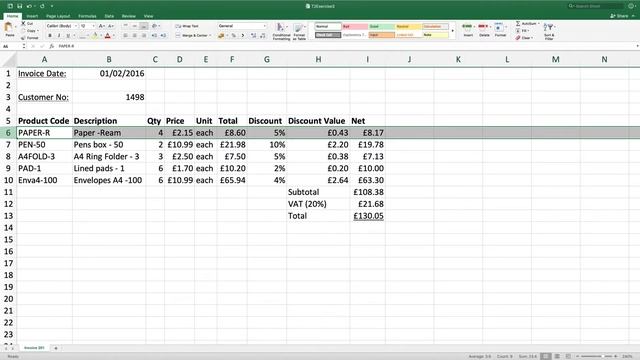This screenshot has height=360, width=640.
Task: Click the Copy icon in ribbon
Action: [23, 31]
